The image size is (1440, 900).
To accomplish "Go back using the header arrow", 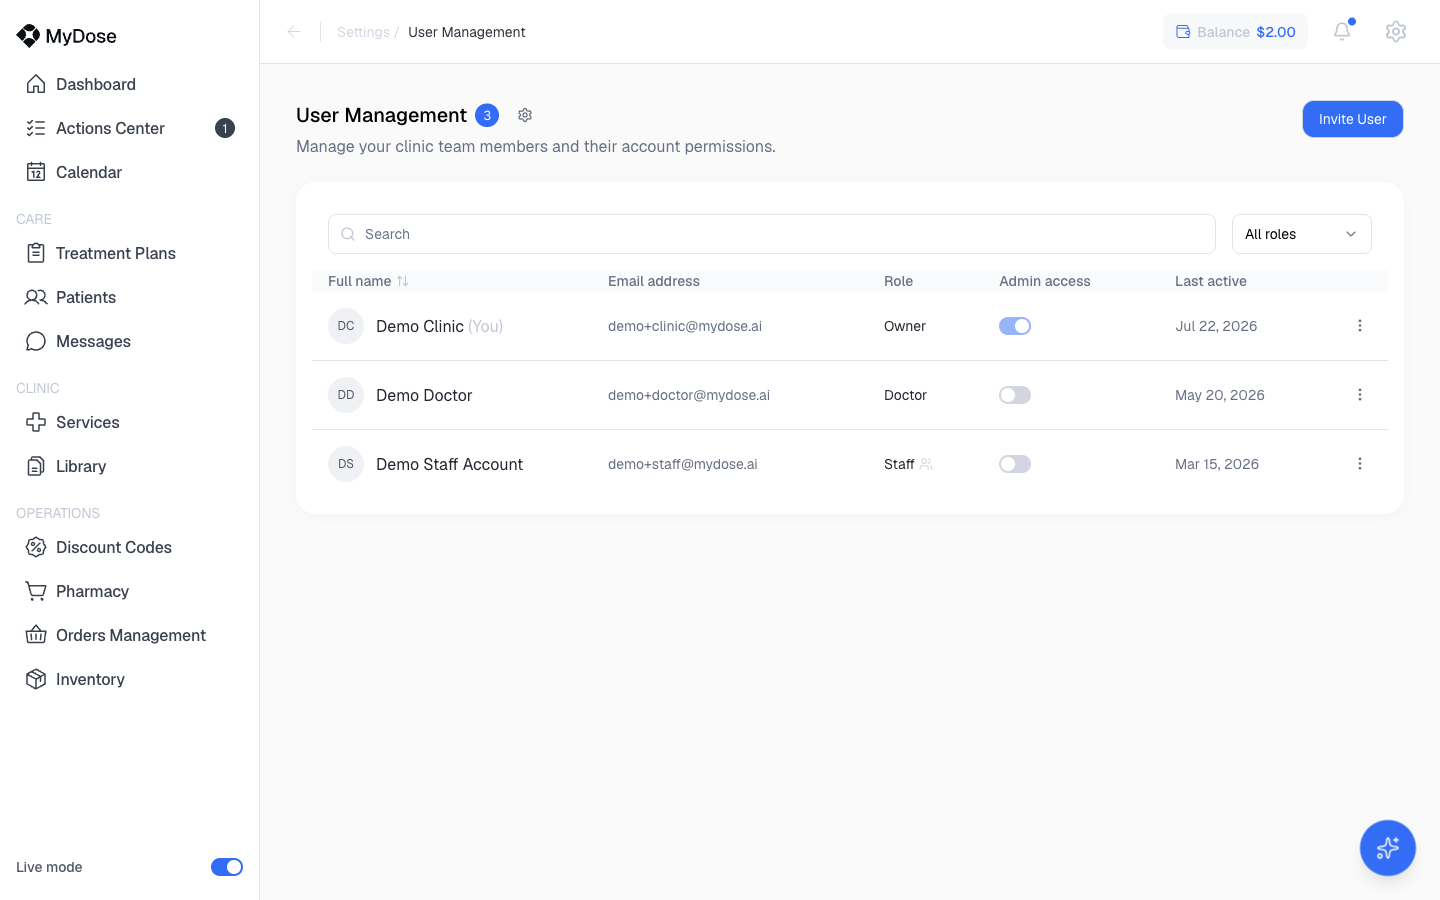I will point(294,32).
